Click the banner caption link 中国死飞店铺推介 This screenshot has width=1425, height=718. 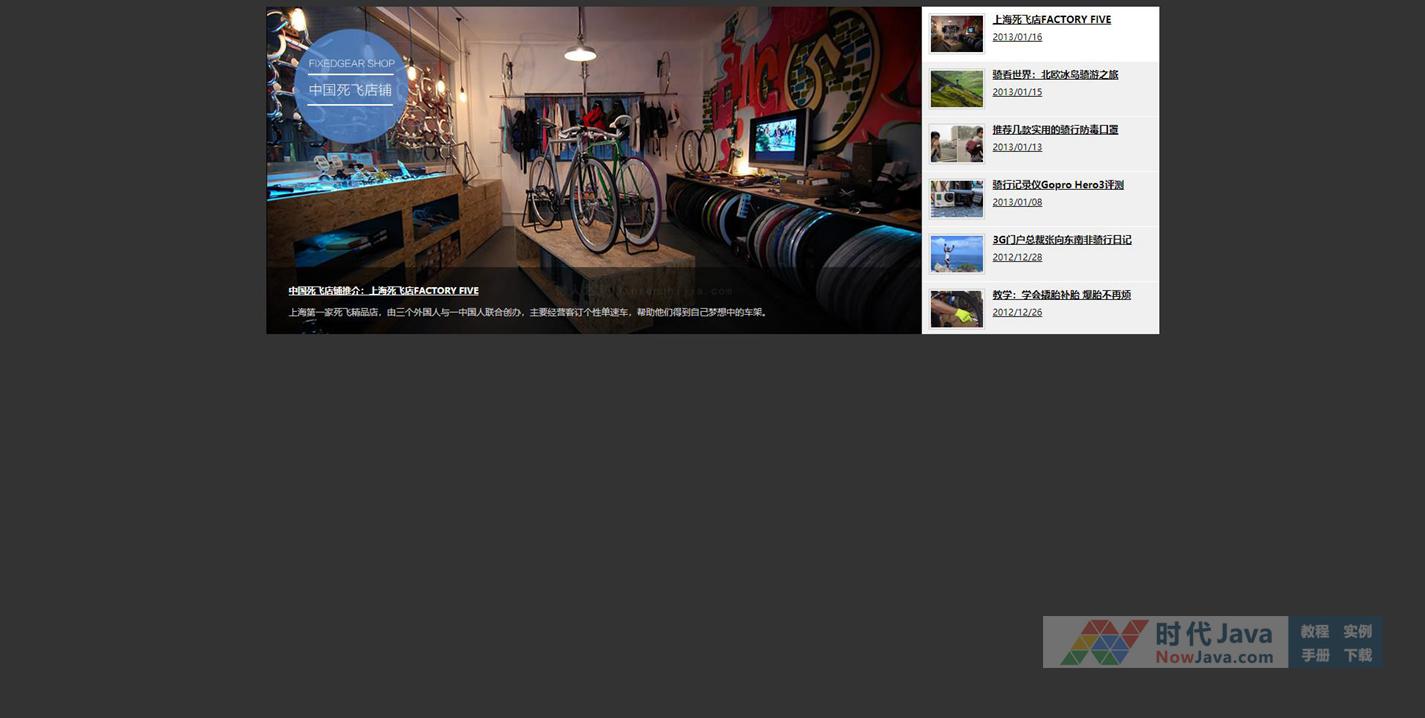(x=383, y=291)
